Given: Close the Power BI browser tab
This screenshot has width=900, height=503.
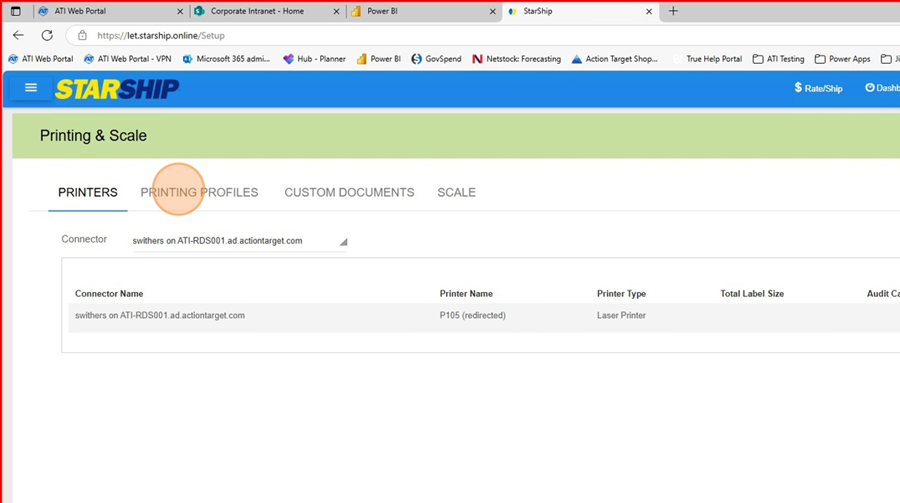Looking at the screenshot, I should tap(493, 11).
